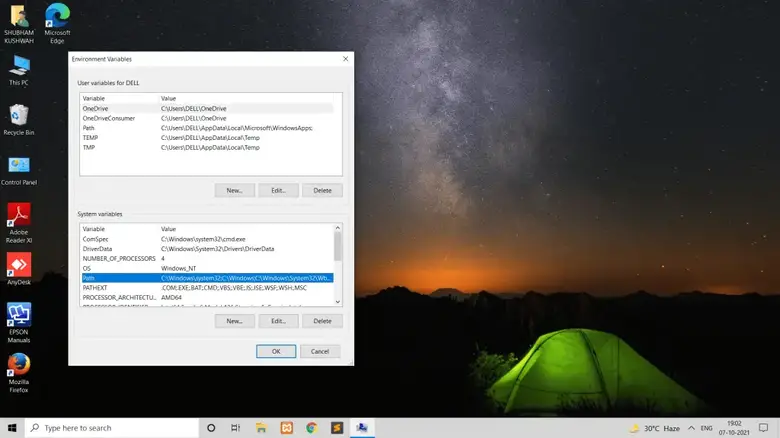Click New under System variables
Viewport: 780px width, 438px height.
(235, 321)
